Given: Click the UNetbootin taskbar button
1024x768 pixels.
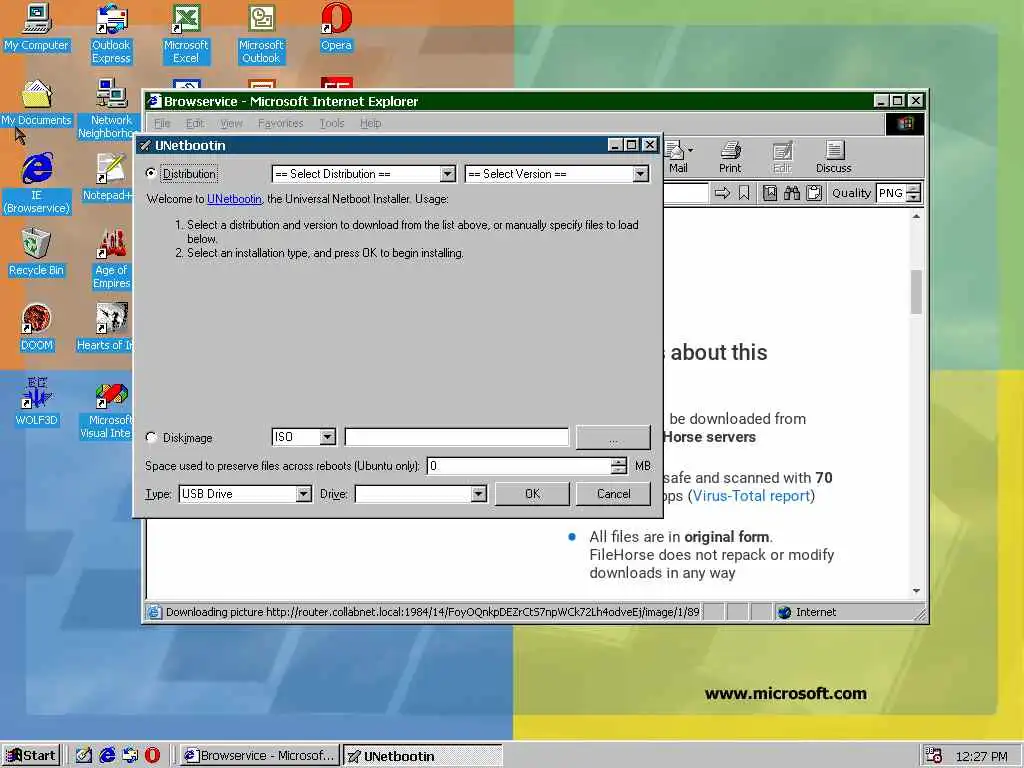Looking at the screenshot, I should click(423, 756).
